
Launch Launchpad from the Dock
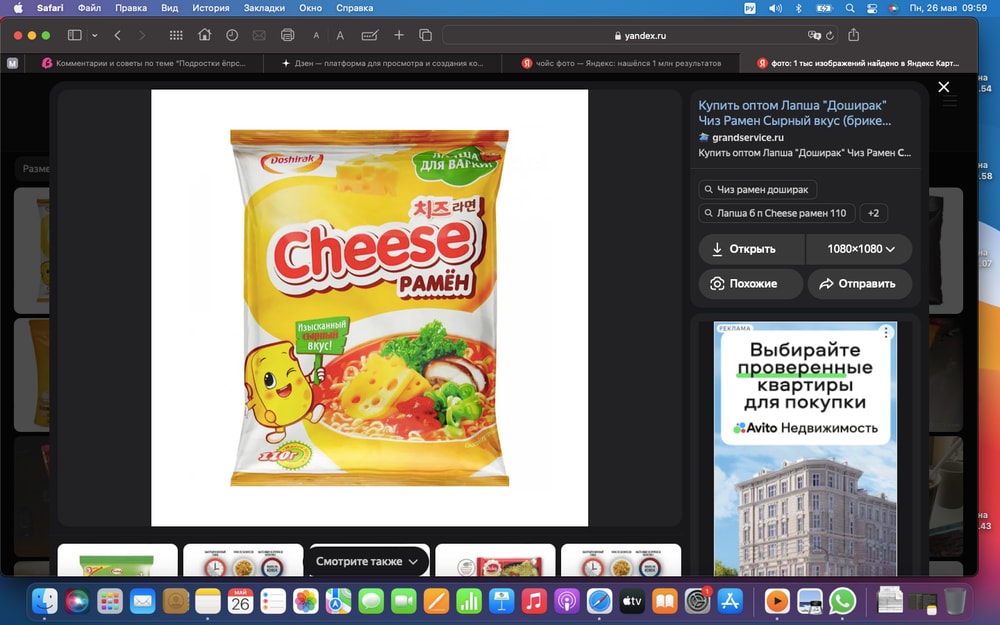click(110, 601)
